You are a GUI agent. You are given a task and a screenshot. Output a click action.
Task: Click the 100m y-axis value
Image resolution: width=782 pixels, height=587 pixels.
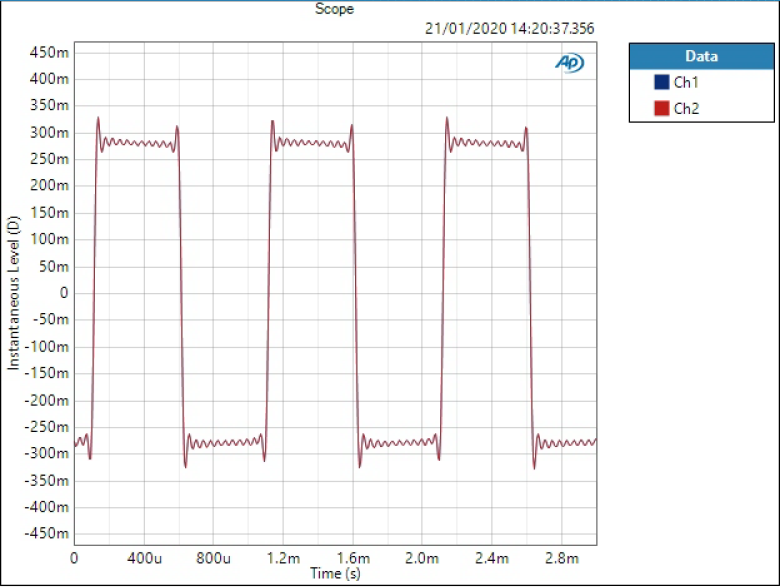click(x=49, y=239)
